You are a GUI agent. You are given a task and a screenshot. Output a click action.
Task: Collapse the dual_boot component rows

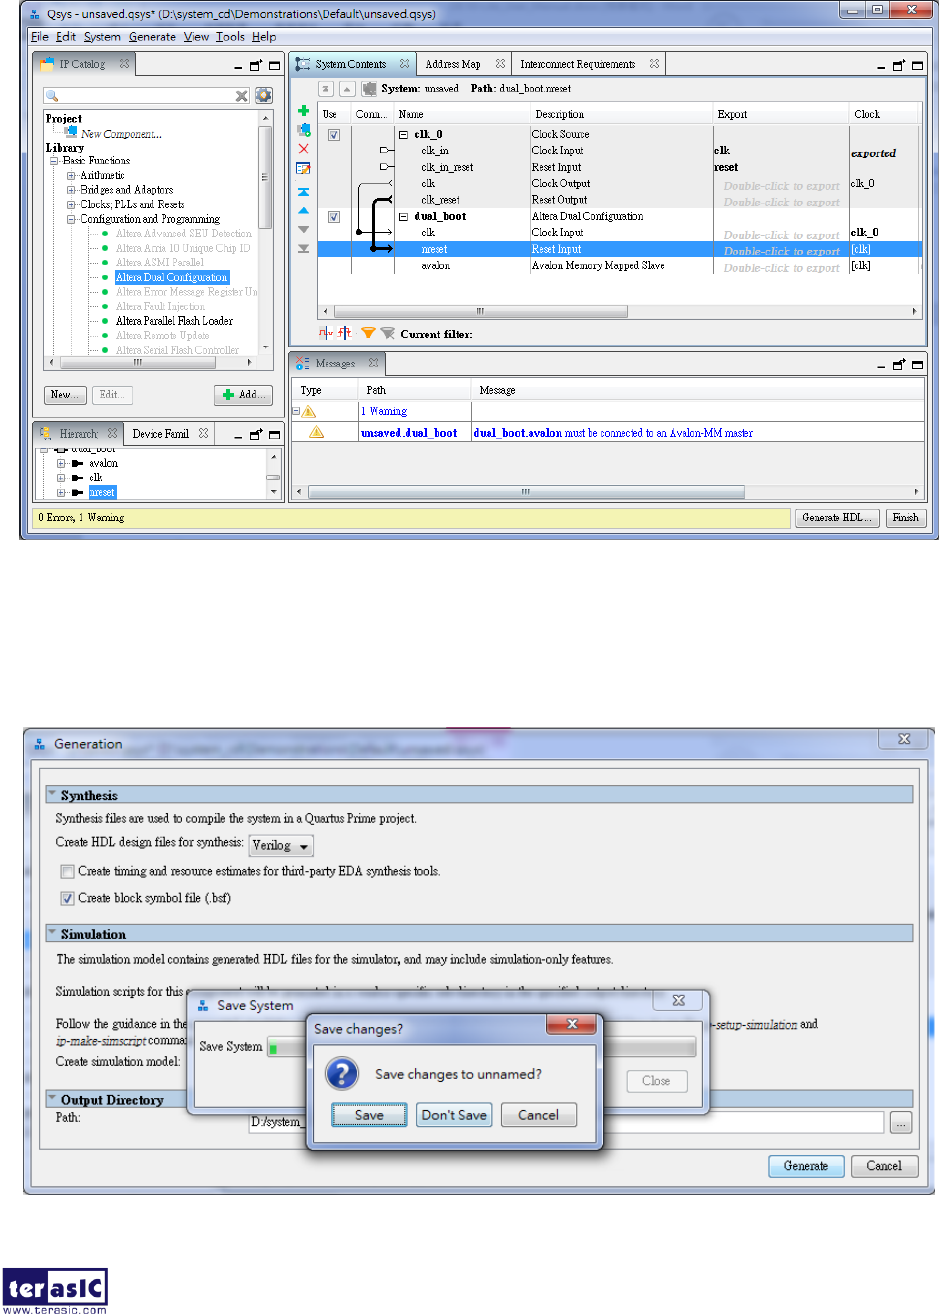pyautogui.click(x=404, y=217)
